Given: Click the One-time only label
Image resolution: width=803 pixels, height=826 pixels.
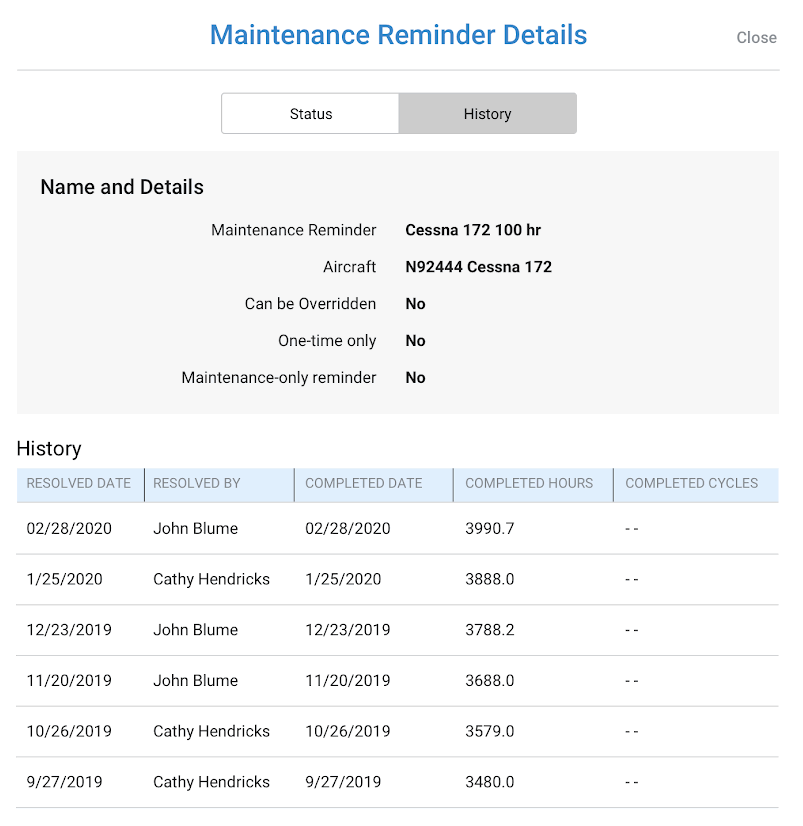Looking at the screenshot, I should point(327,341).
